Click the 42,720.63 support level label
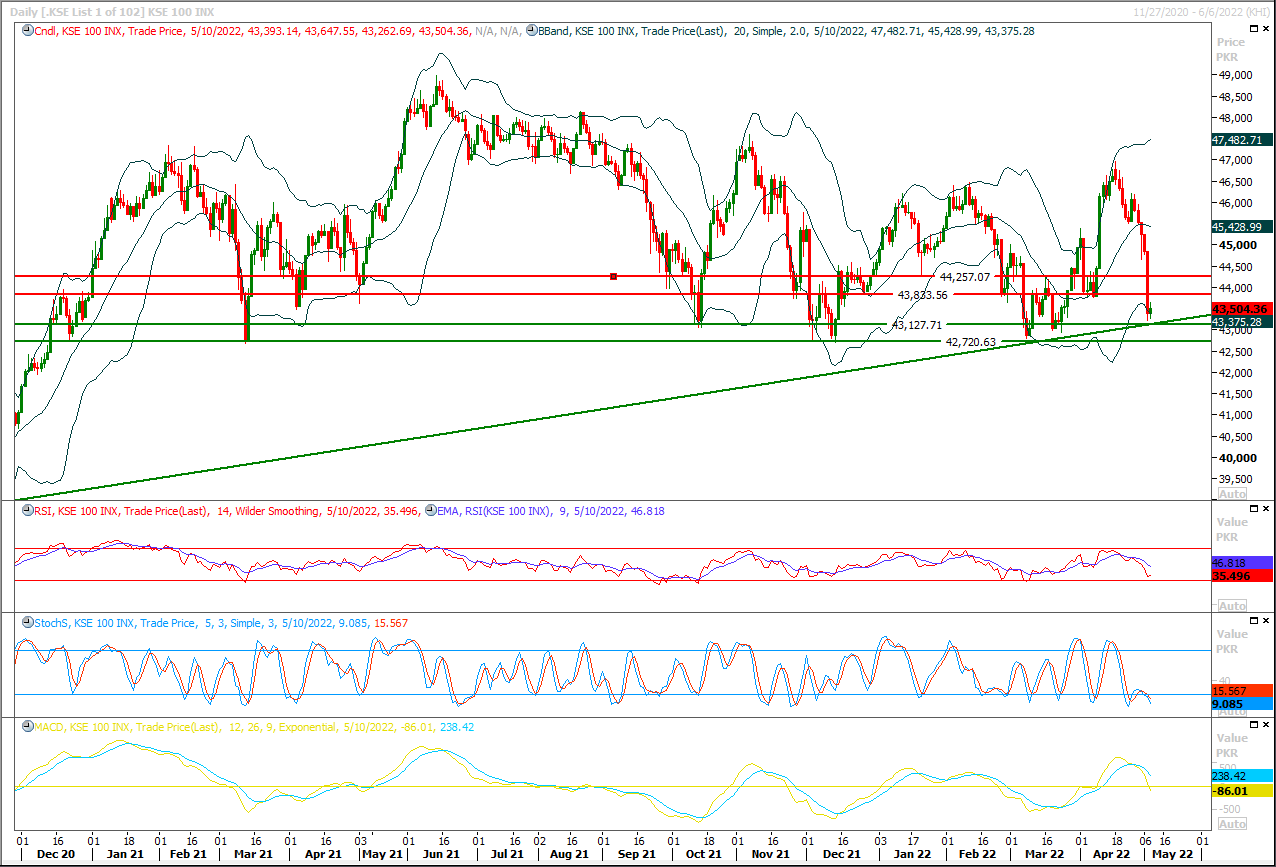The image size is (1276, 867). click(x=970, y=342)
